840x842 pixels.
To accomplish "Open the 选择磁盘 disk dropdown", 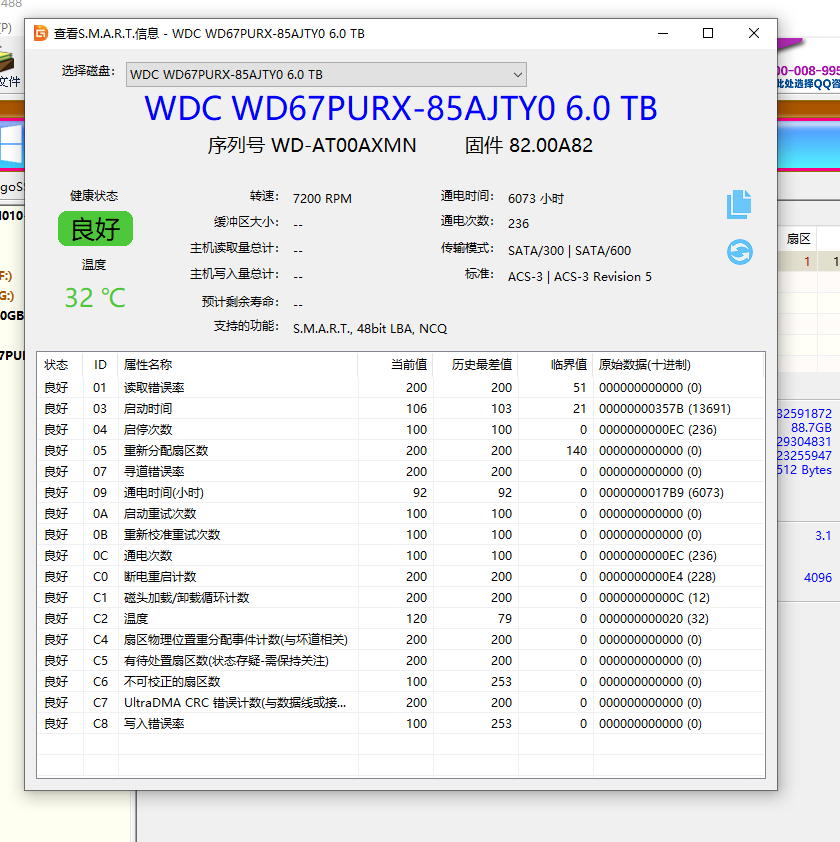I will [325, 75].
